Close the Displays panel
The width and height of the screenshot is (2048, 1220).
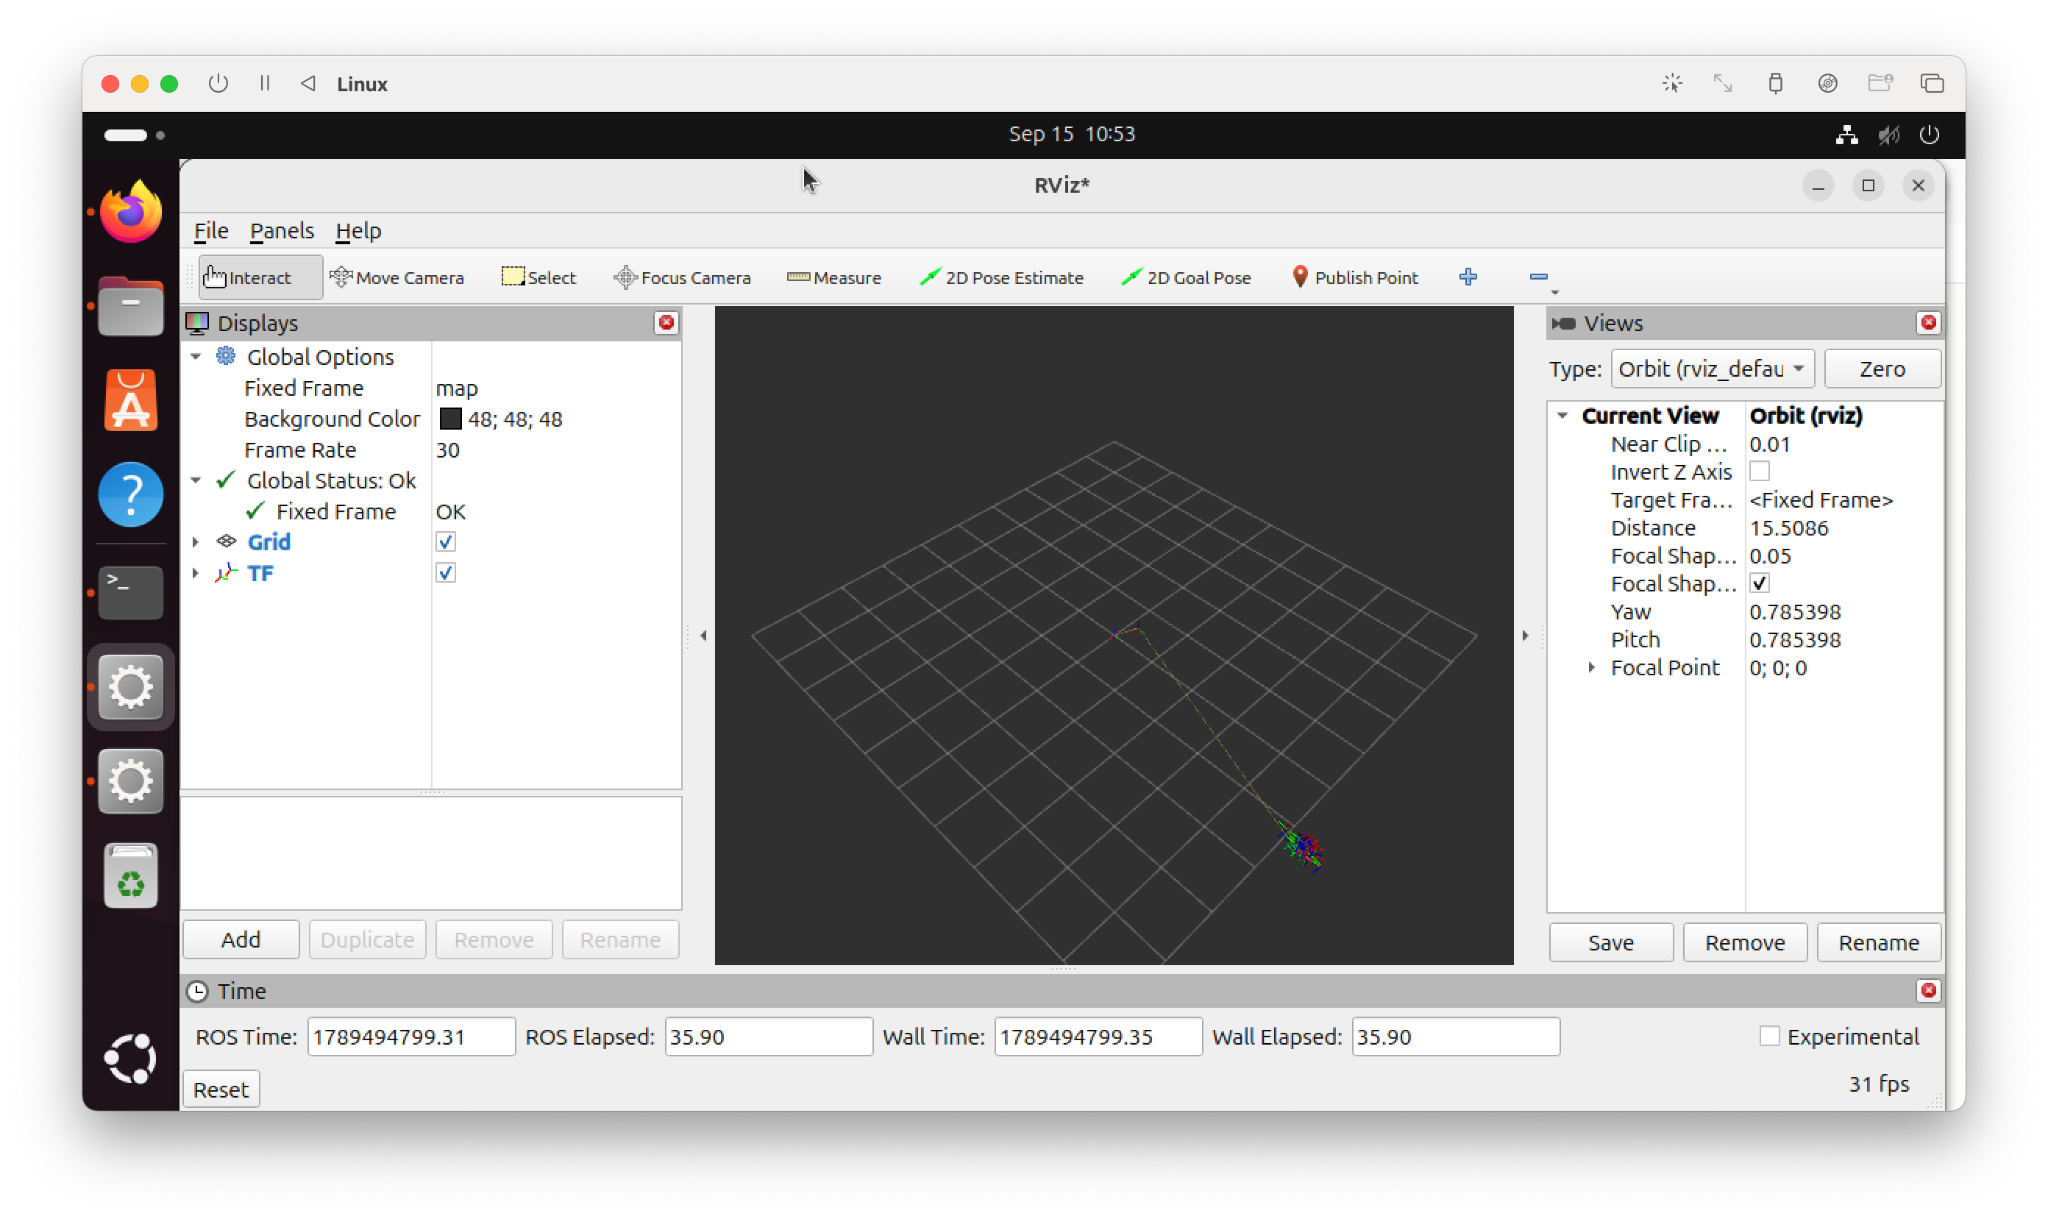tap(666, 322)
